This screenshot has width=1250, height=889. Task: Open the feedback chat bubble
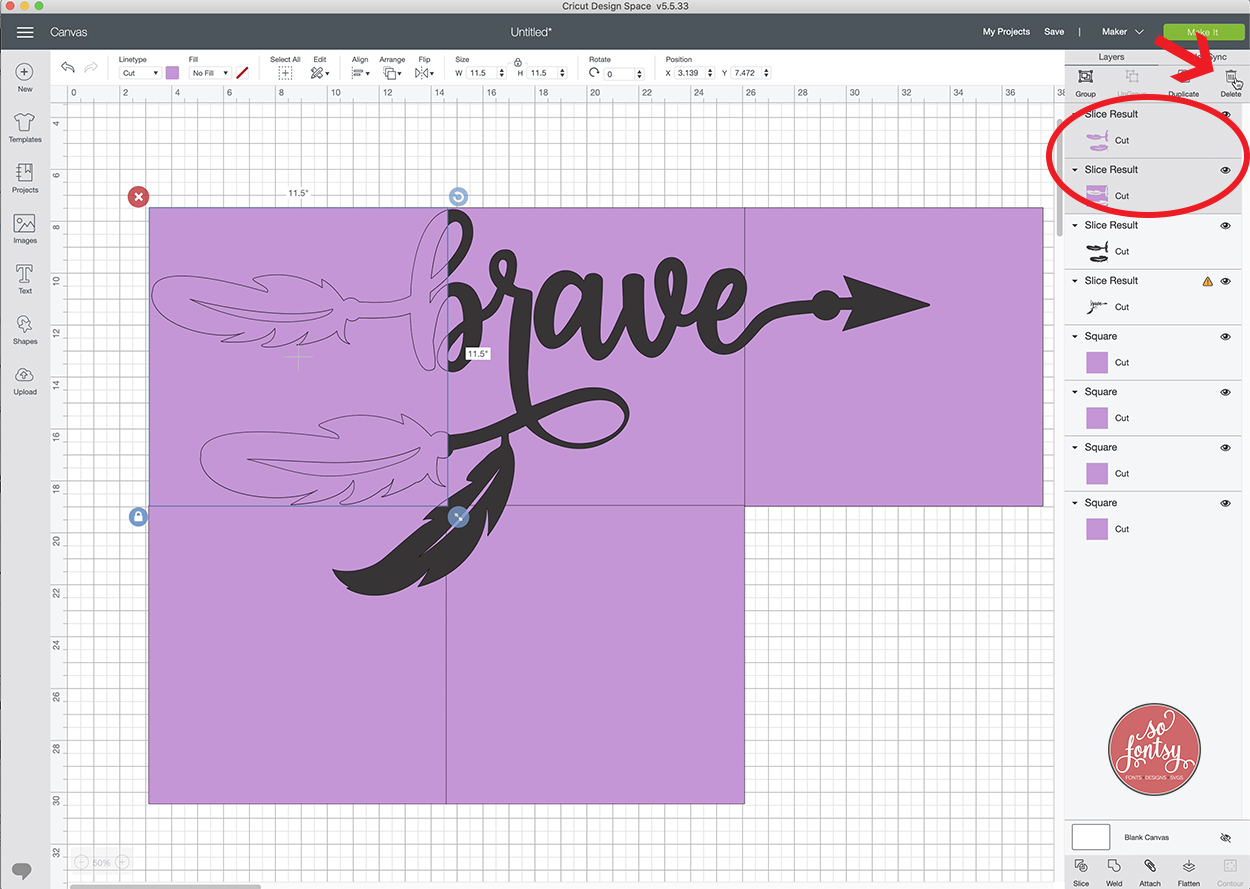pos(23,870)
